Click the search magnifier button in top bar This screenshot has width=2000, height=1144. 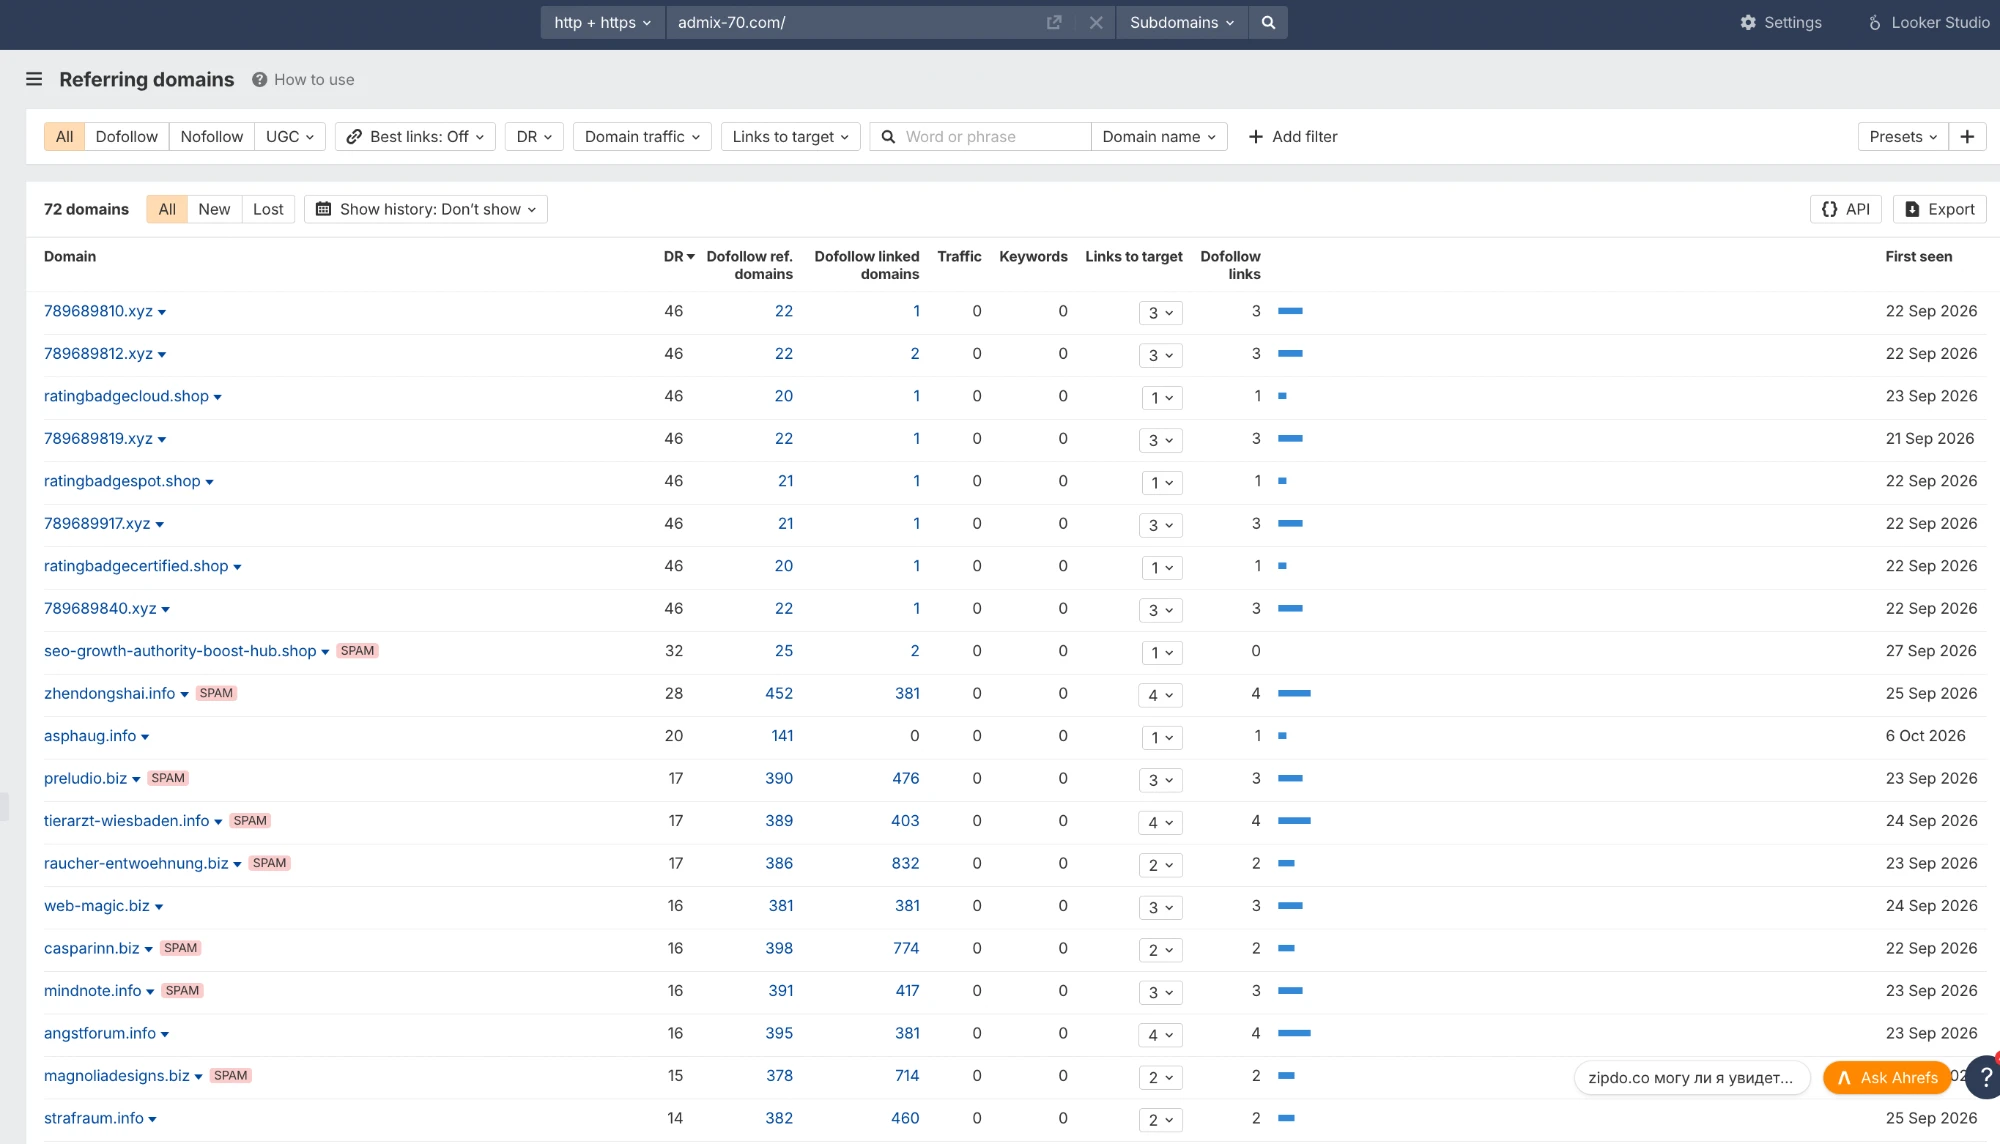1268,22
